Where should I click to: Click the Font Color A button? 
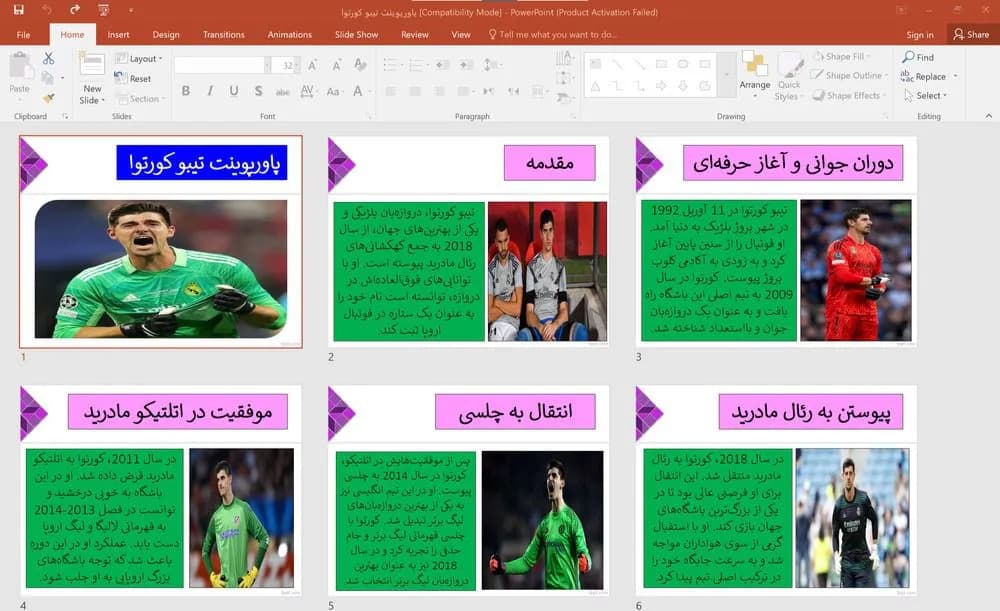(358, 91)
